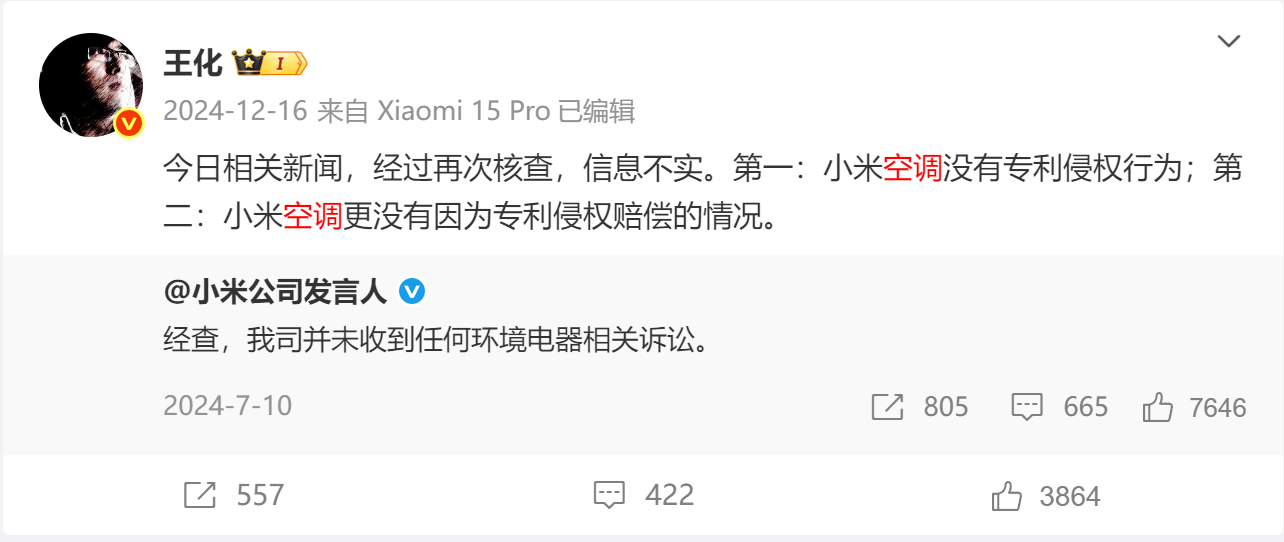Open the quoted post about 环境电器 litigation

point(436,343)
